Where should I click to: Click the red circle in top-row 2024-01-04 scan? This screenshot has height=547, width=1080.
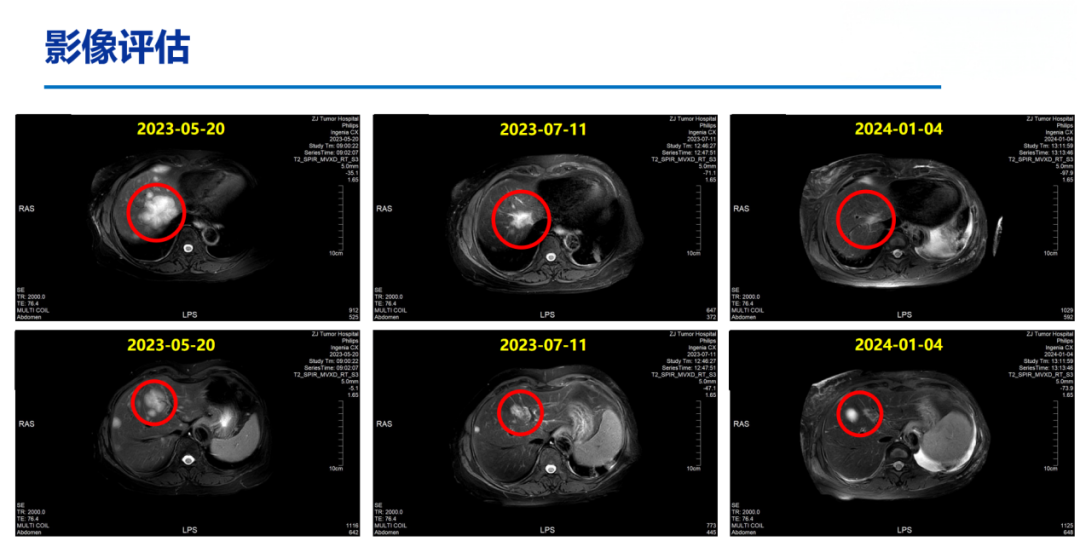pyautogui.click(x=866, y=219)
